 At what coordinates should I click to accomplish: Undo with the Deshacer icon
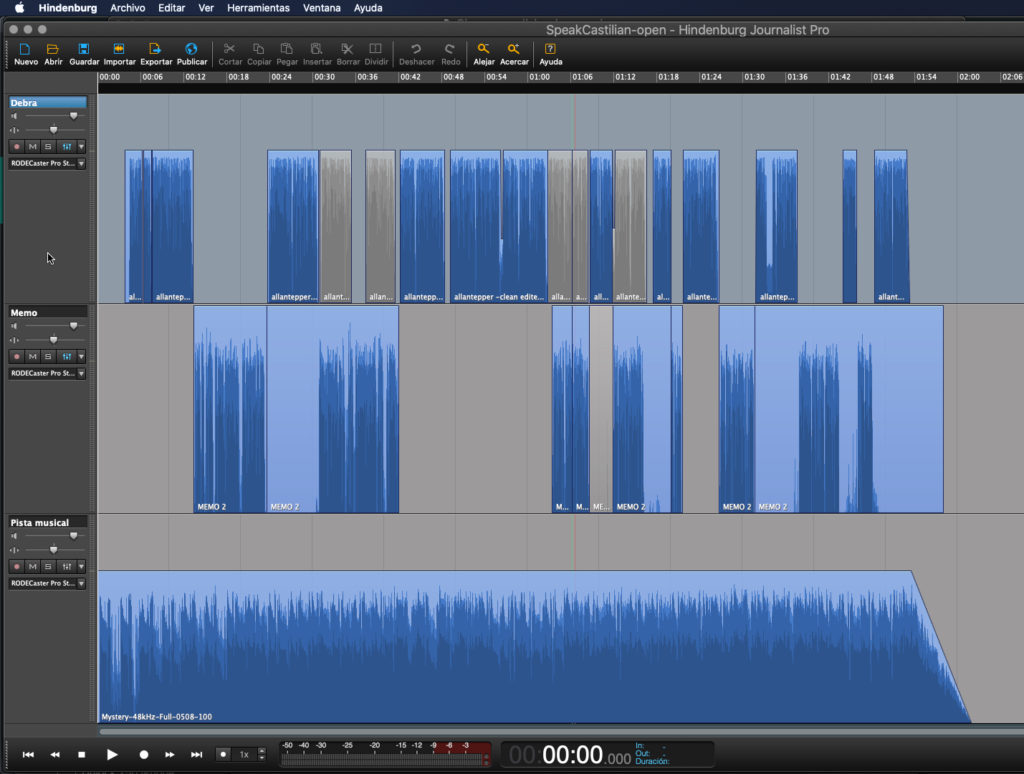point(416,54)
